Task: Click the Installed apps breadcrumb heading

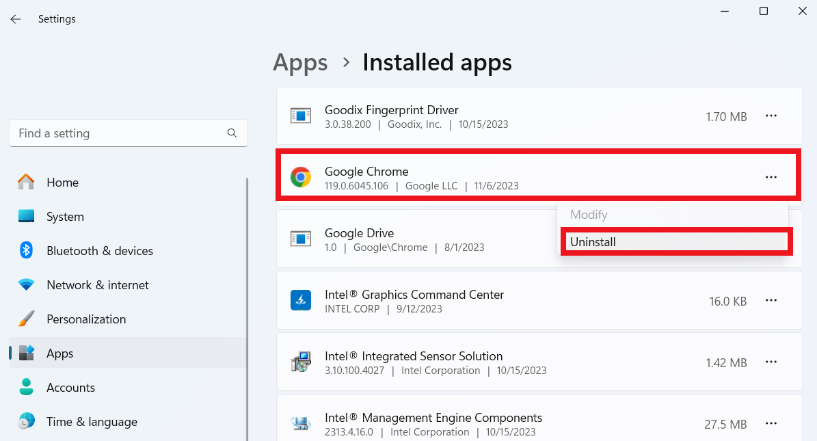Action: click(437, 63)
